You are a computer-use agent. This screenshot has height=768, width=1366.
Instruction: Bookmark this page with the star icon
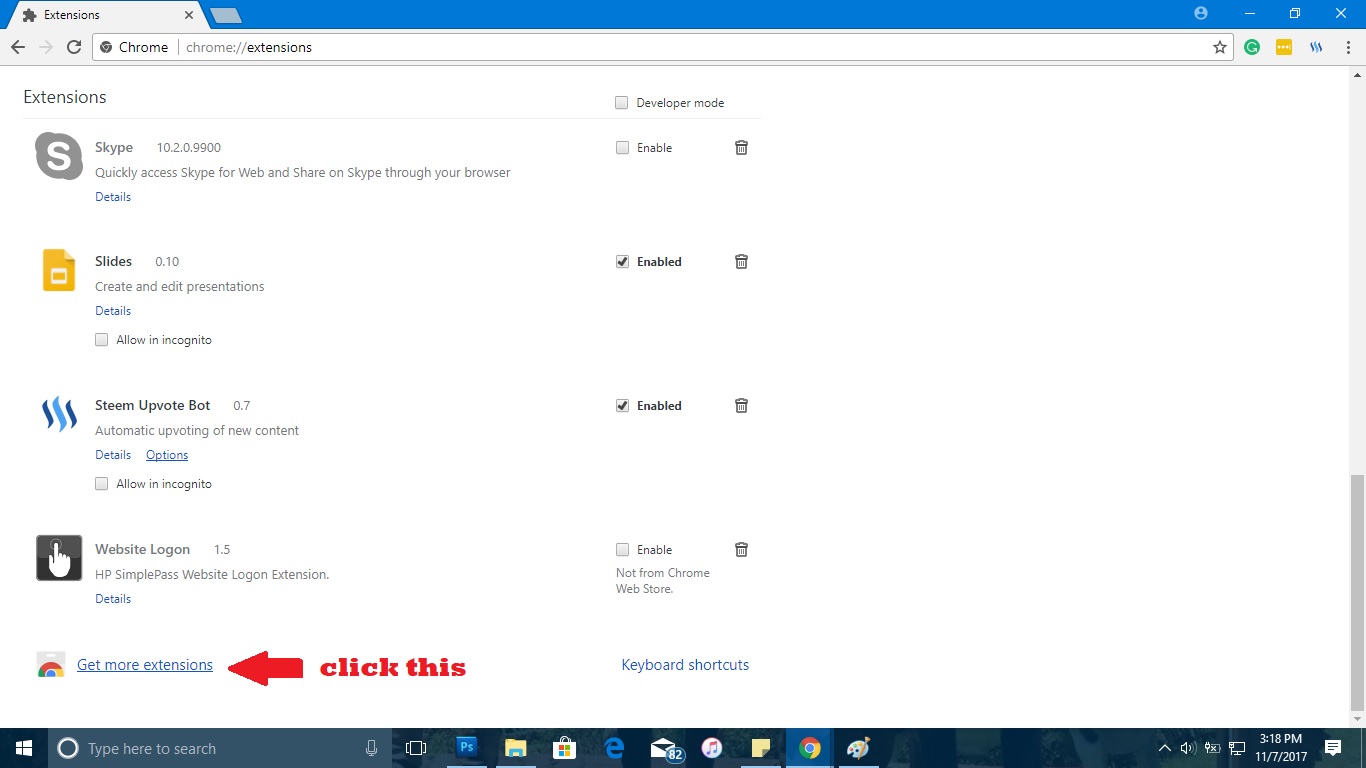click(1220, 47)
